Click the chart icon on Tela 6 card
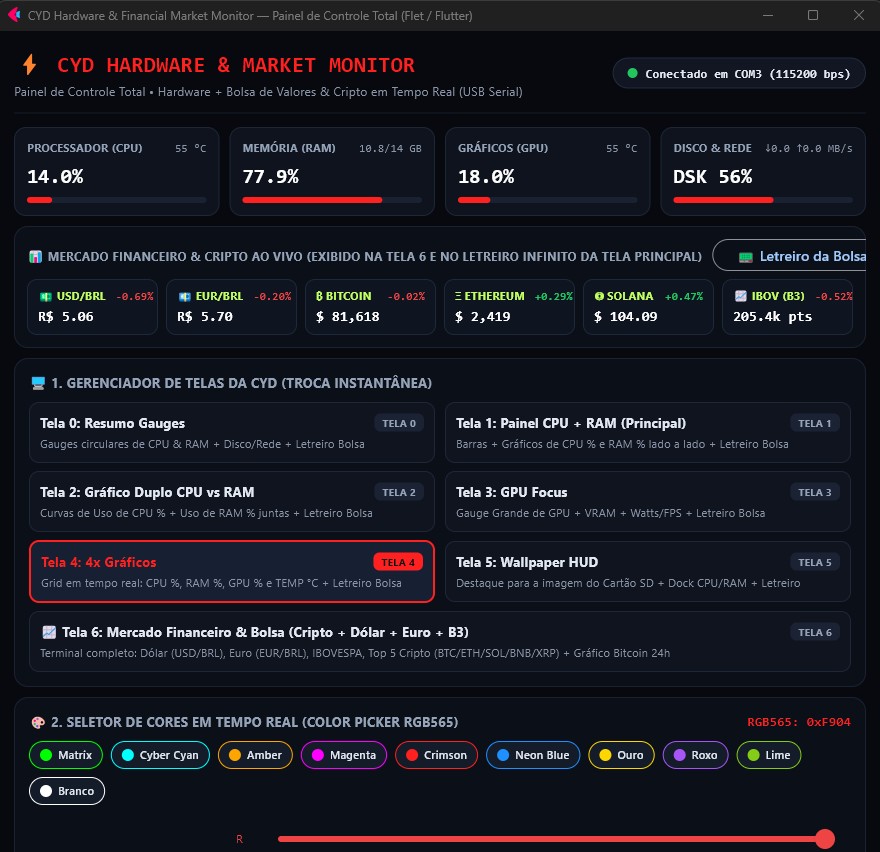The height and width of the screenshot is (852, 880). (49, 633)
